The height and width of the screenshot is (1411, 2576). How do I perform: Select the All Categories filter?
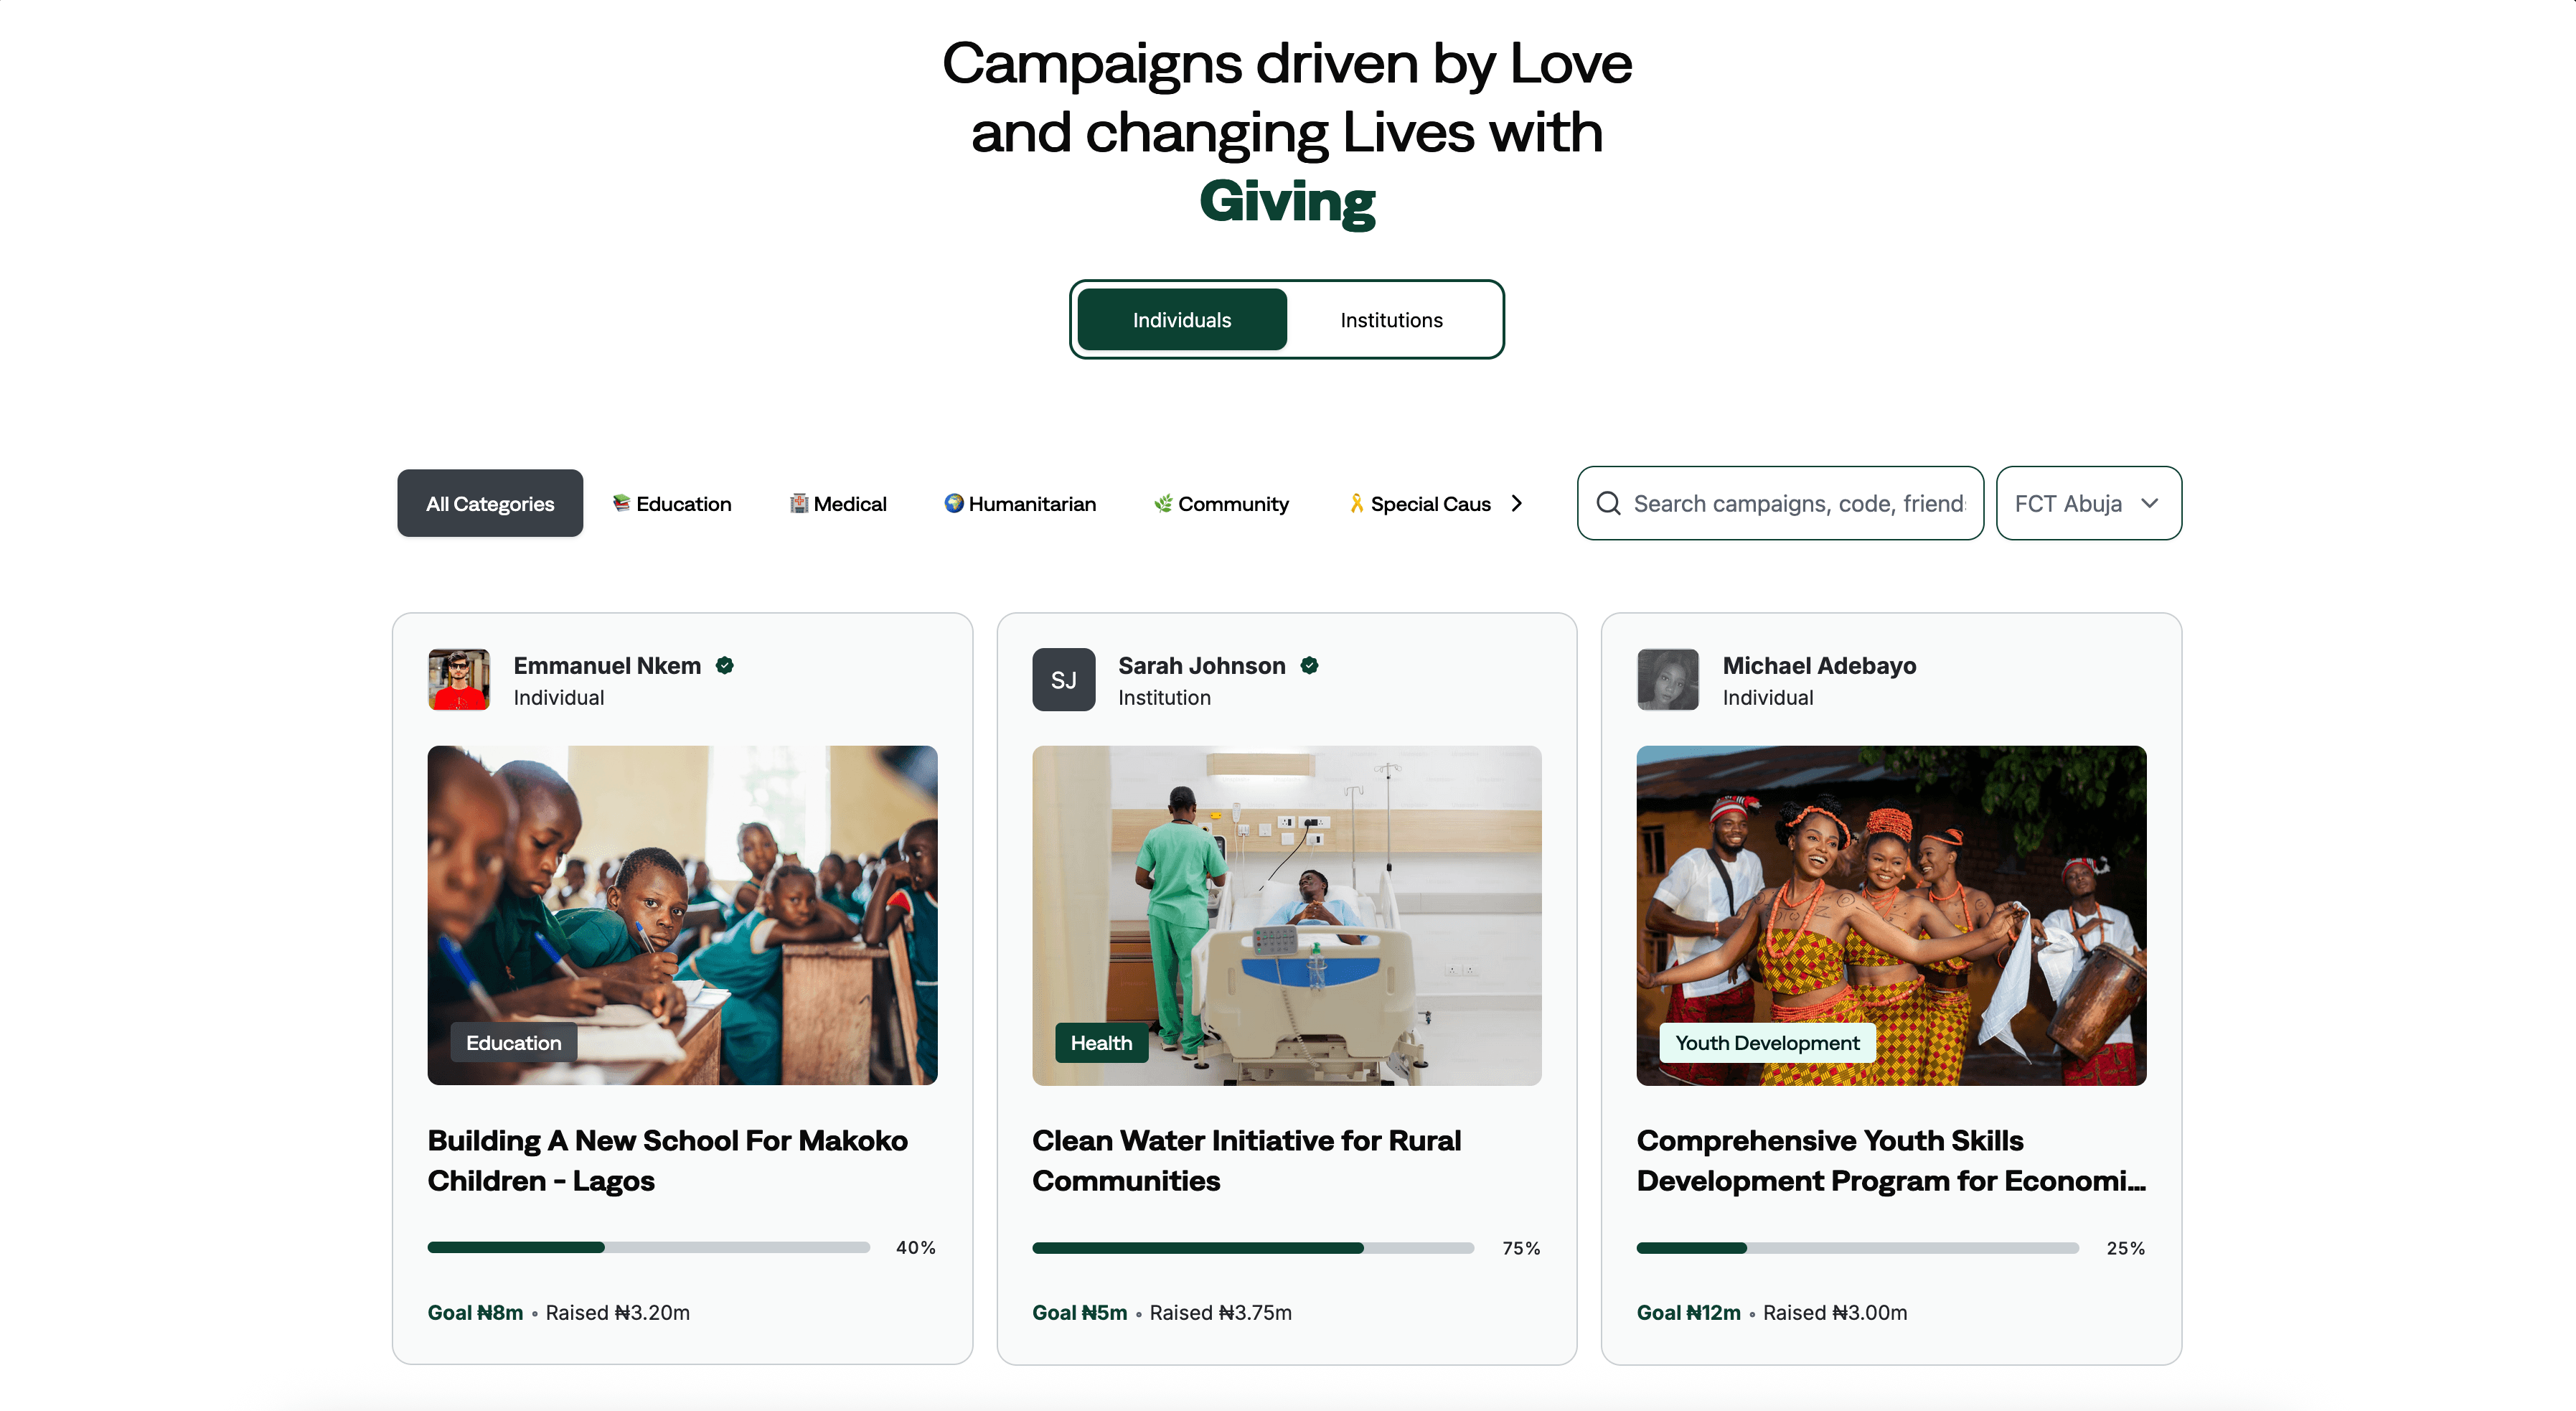click(x=490, y=503)
